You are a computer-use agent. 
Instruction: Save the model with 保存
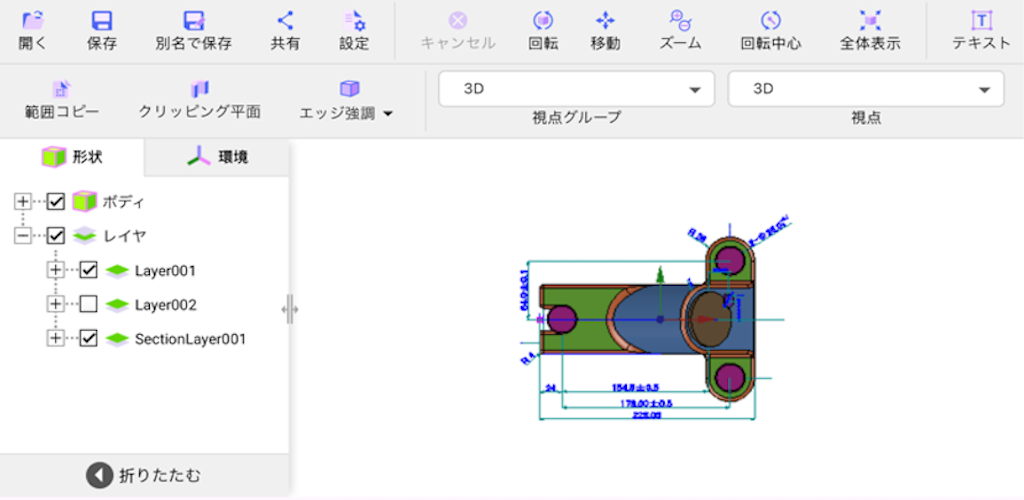tap(102, 32)
